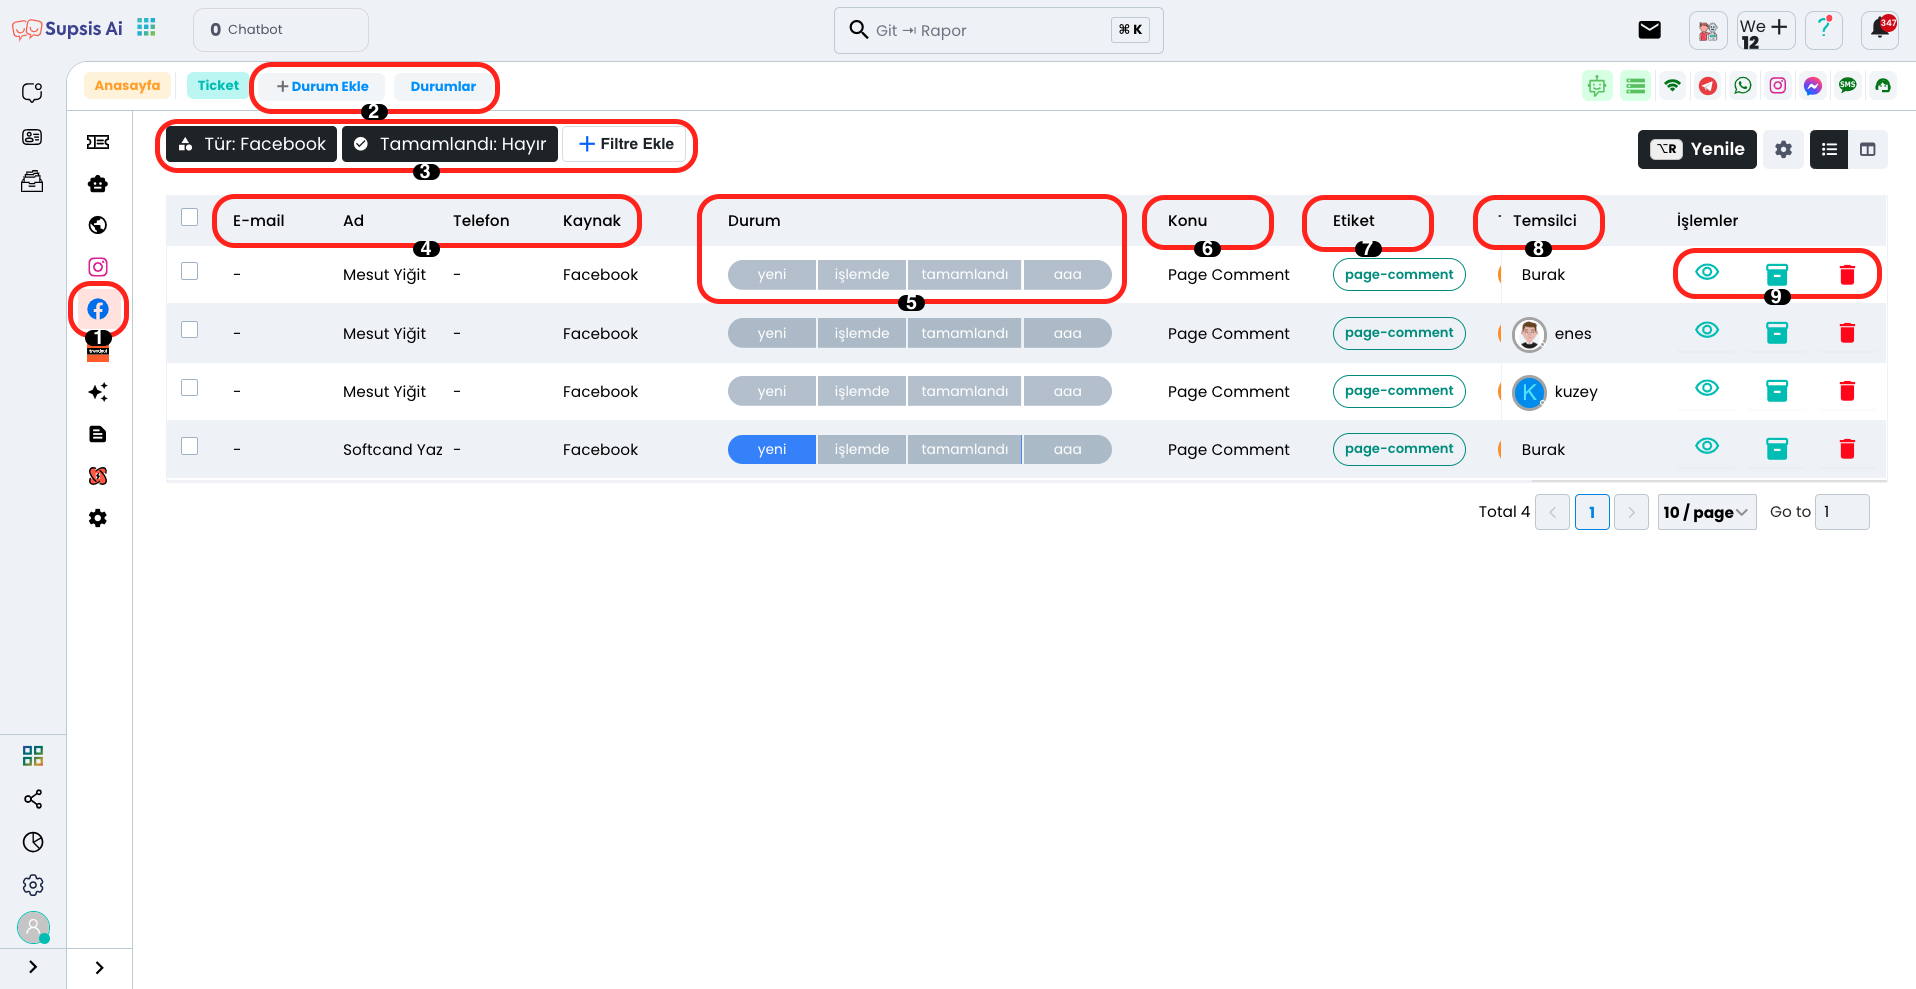Open the sidebar gear settings icon
The width and height of the screenshot is (1916, 989).
(98, 518)
